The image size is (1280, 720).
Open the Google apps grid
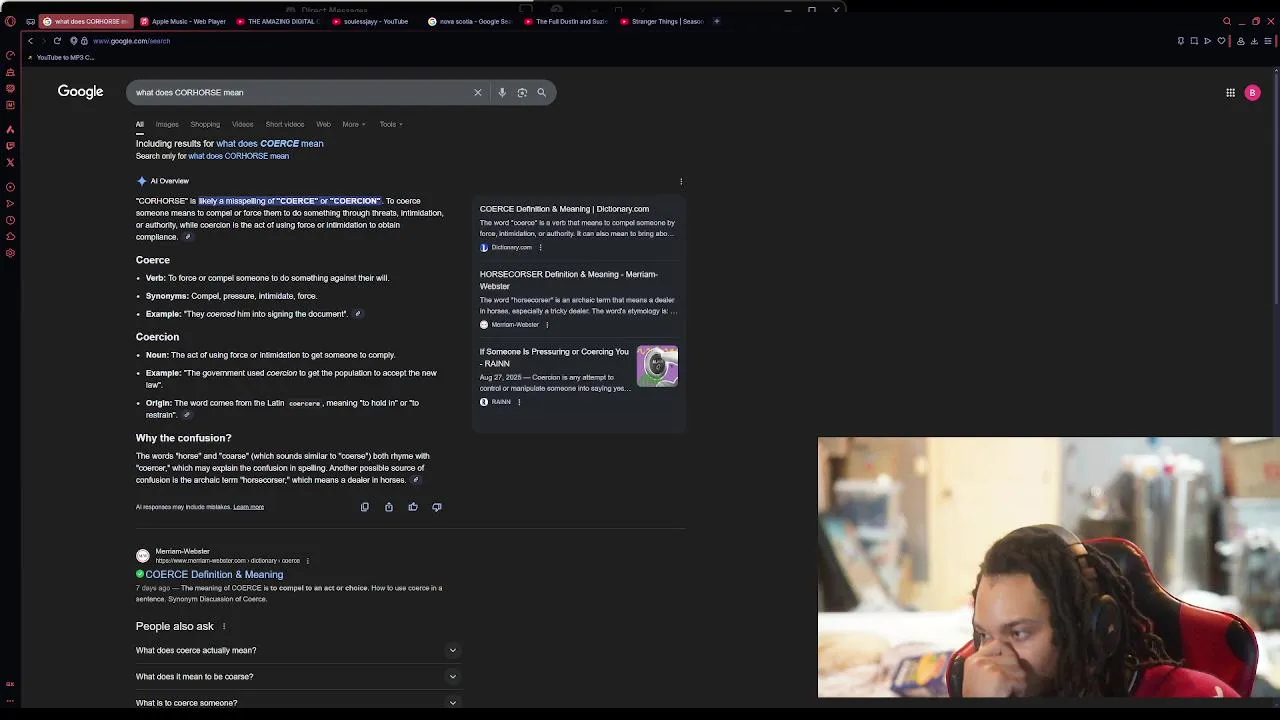tap(1231, 92)
